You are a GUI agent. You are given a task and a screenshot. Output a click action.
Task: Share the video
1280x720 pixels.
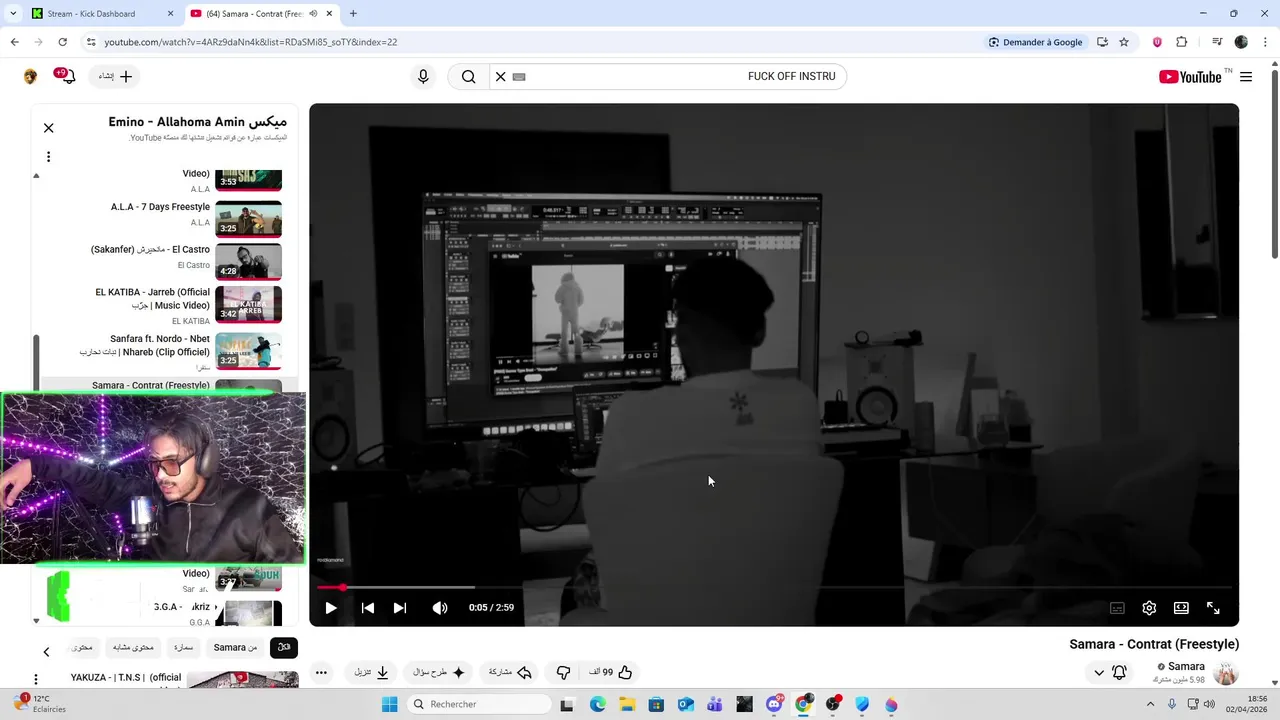tap(510, 673)
